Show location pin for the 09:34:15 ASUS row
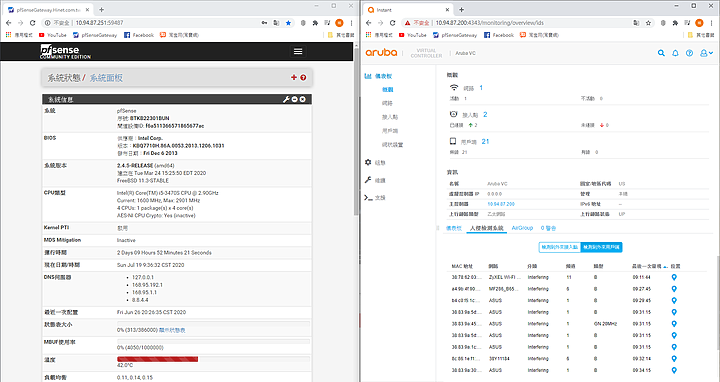 point(674,370)
